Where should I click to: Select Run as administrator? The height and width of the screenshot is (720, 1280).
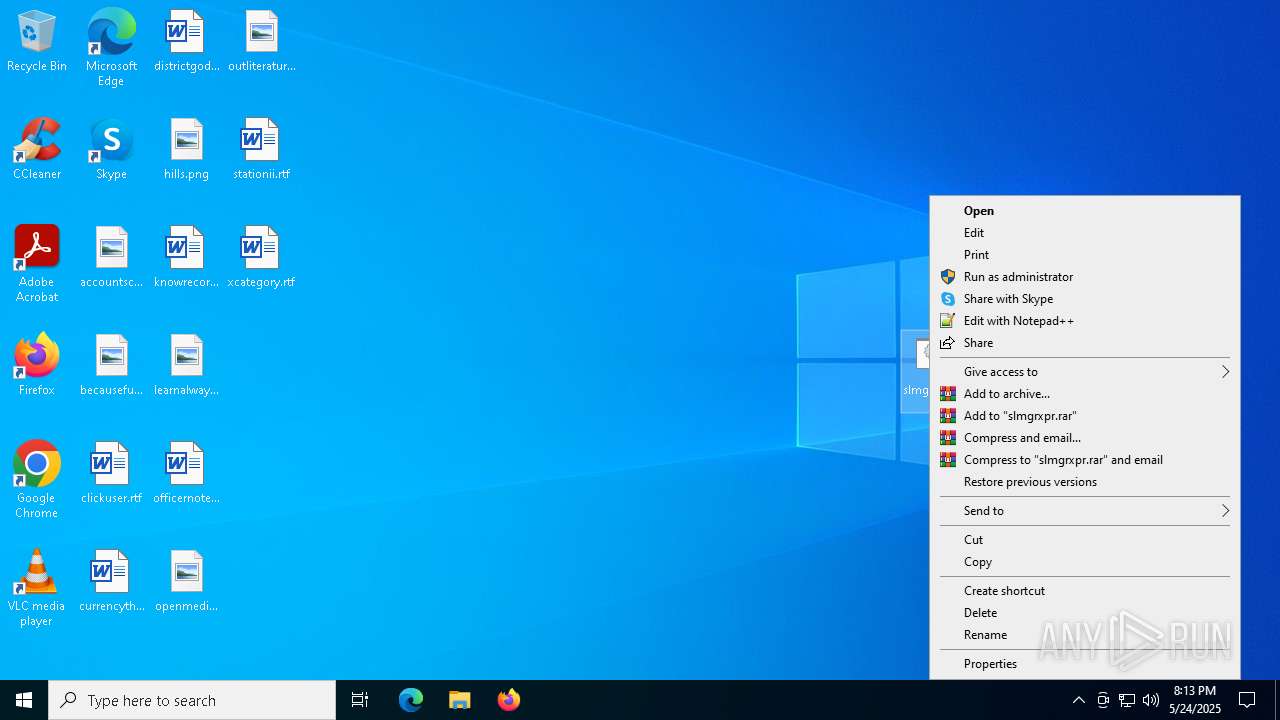[1085, 277]
